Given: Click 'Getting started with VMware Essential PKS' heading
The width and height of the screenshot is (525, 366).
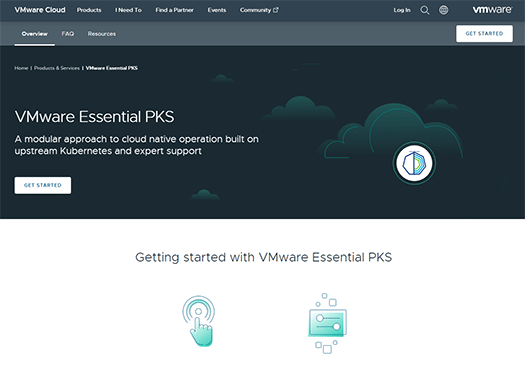Looking at the screenshot, I should 264,257.
